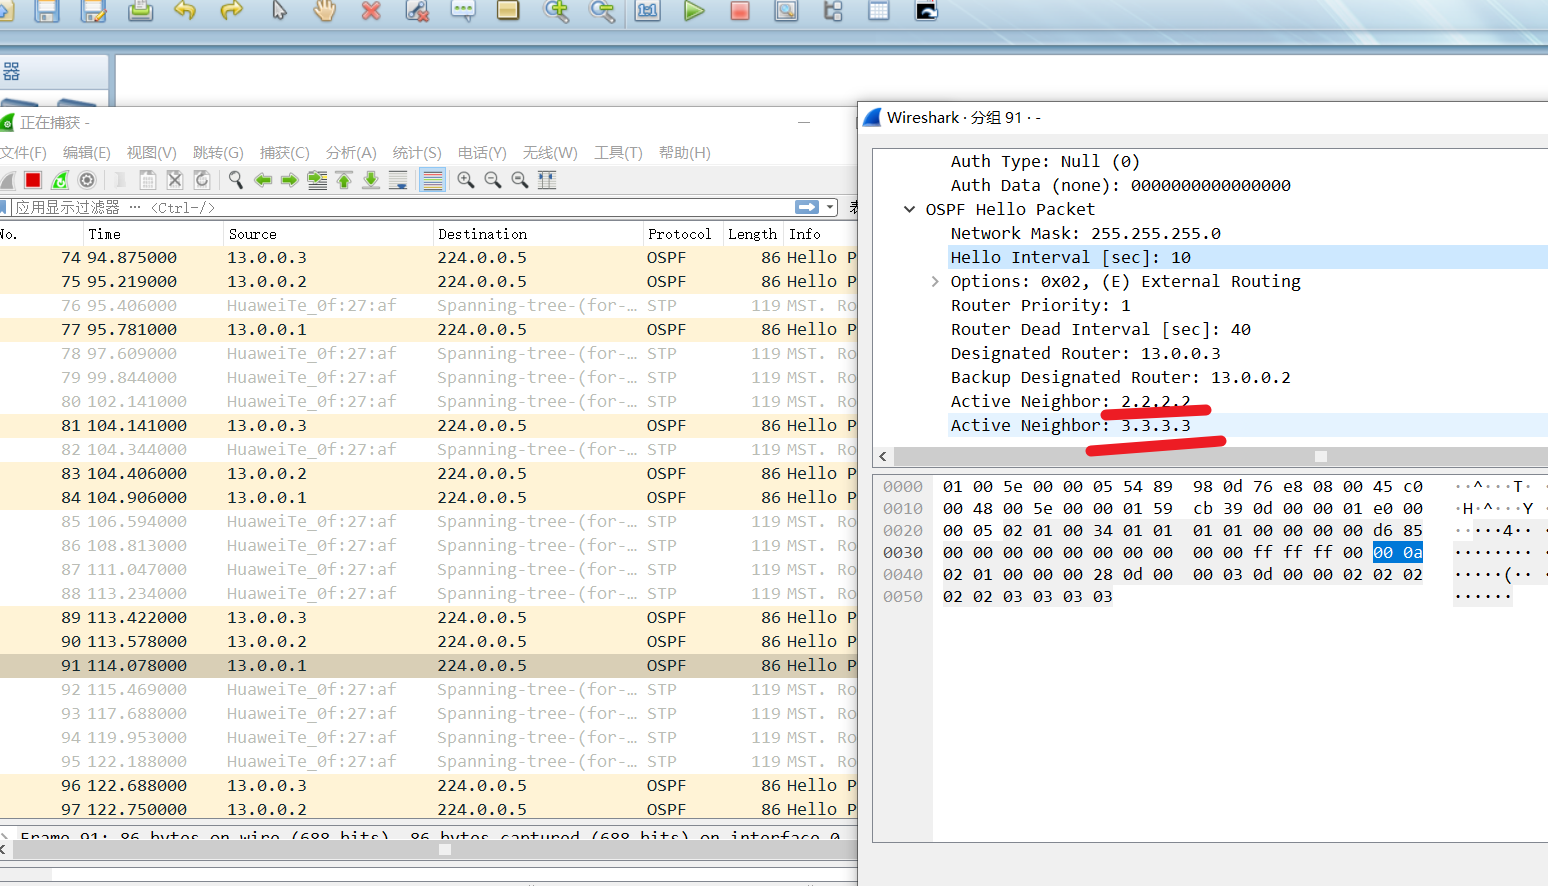
Task: Sort packet list by Destination column
Action: click(x=538, y=234)
